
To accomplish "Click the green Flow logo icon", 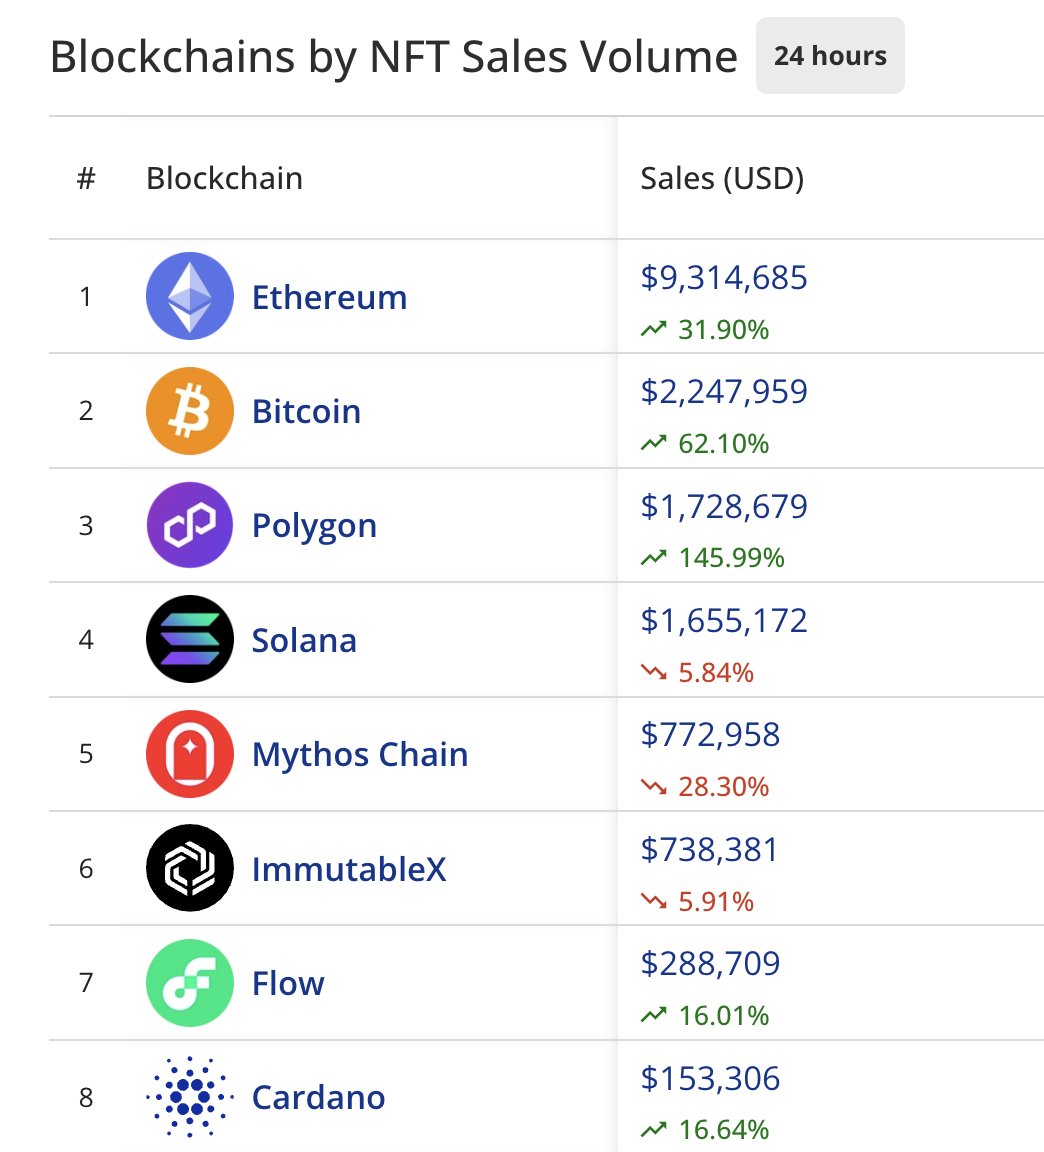I will [190, 983].
